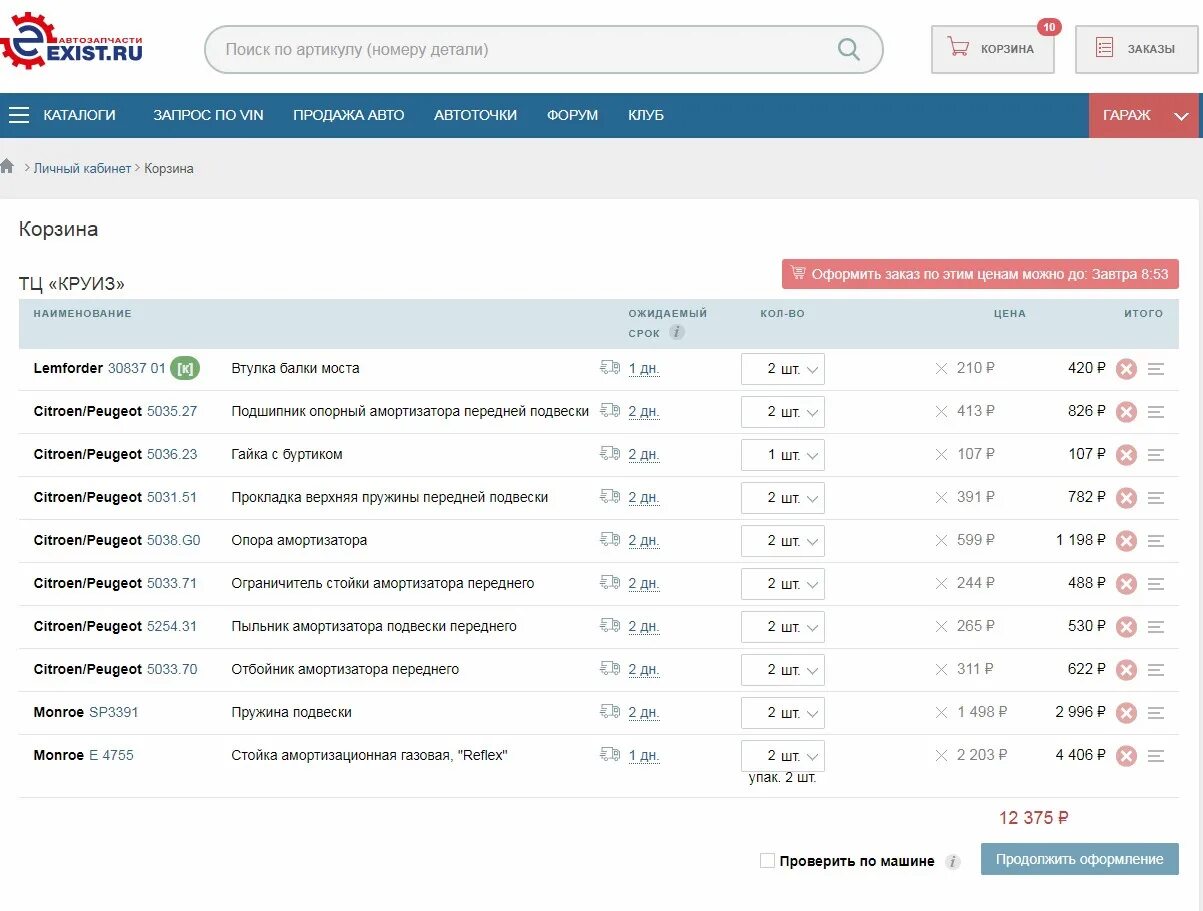Viewport: 1203px width, 911px height.
Task: Open part number link 5038.G0
Action: pos(173,540)
